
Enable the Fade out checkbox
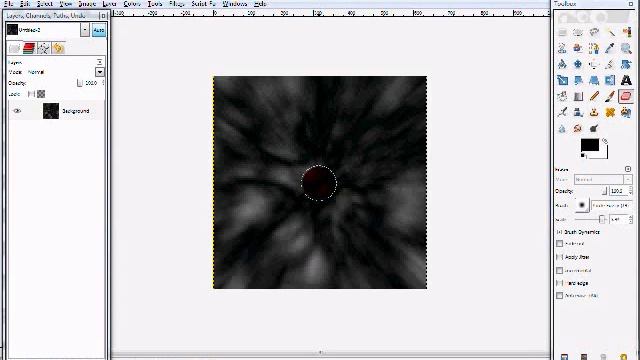[x=560, y=244]
